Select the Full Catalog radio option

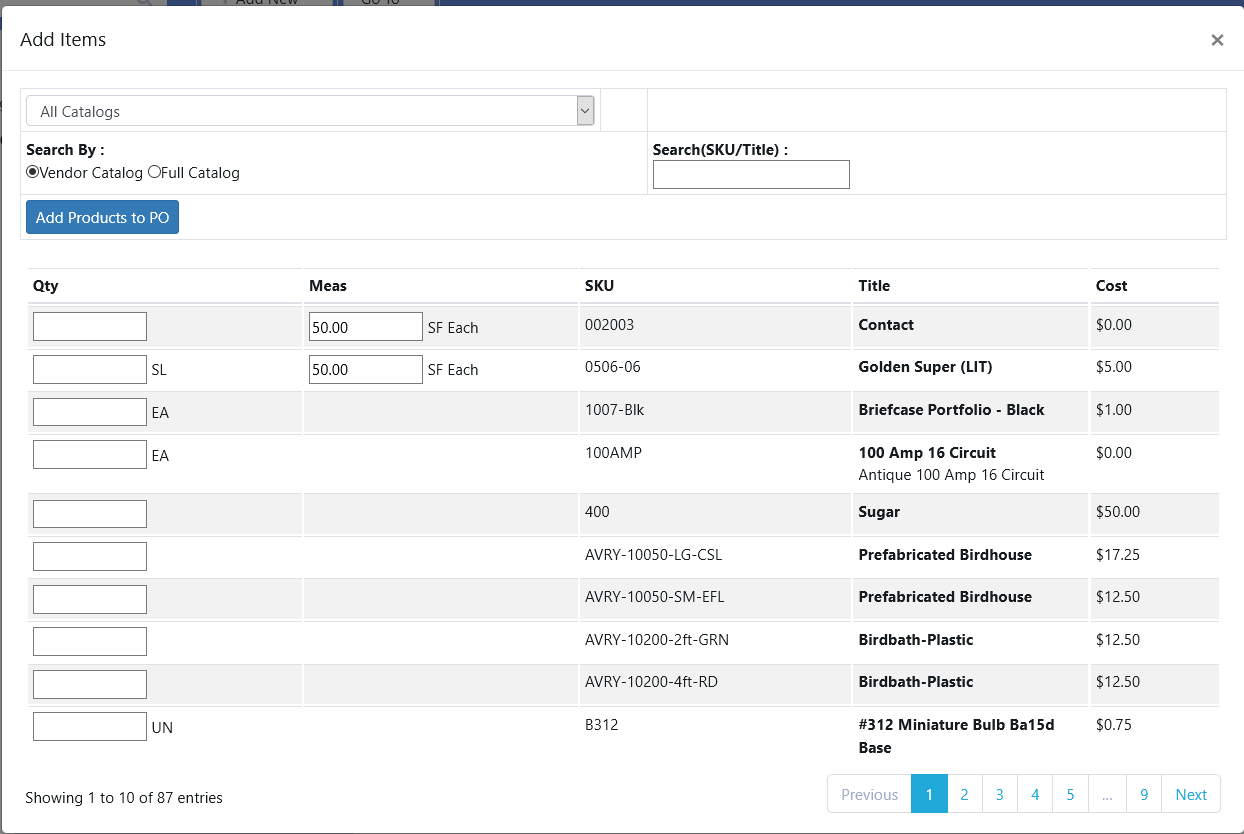tap(154, 172)
